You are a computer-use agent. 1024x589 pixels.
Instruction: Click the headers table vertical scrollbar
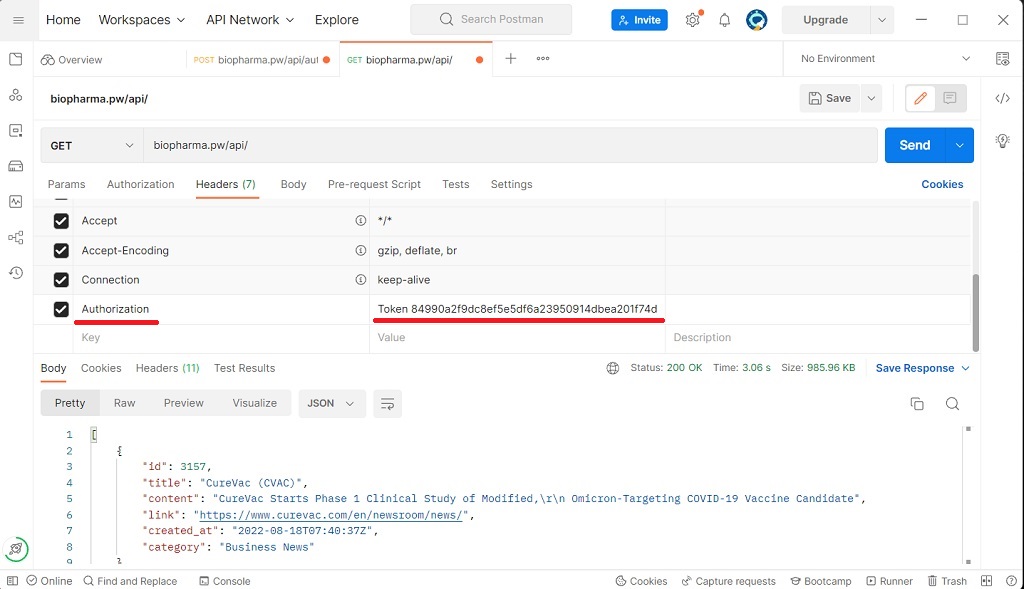(976, 313)
